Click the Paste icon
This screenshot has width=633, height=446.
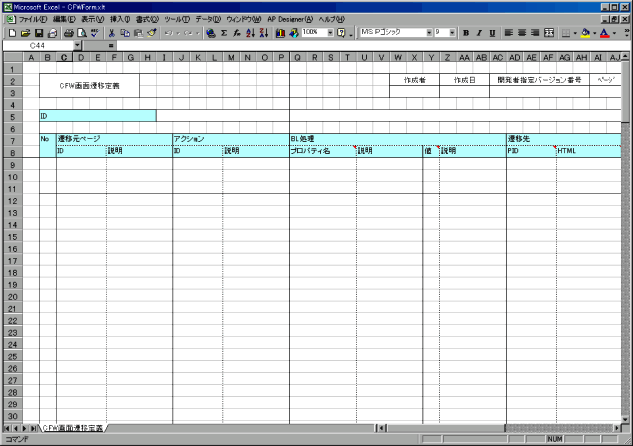(138, 33)
